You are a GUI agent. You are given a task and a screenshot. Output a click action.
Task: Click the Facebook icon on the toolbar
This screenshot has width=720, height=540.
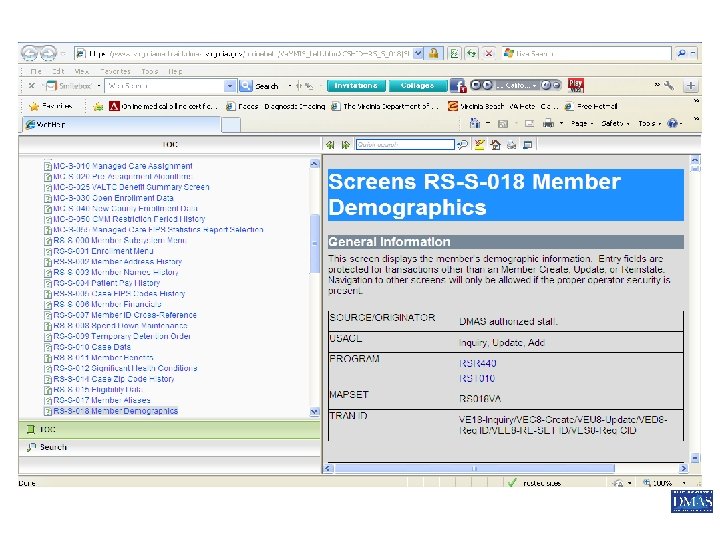tap(458, 85)
